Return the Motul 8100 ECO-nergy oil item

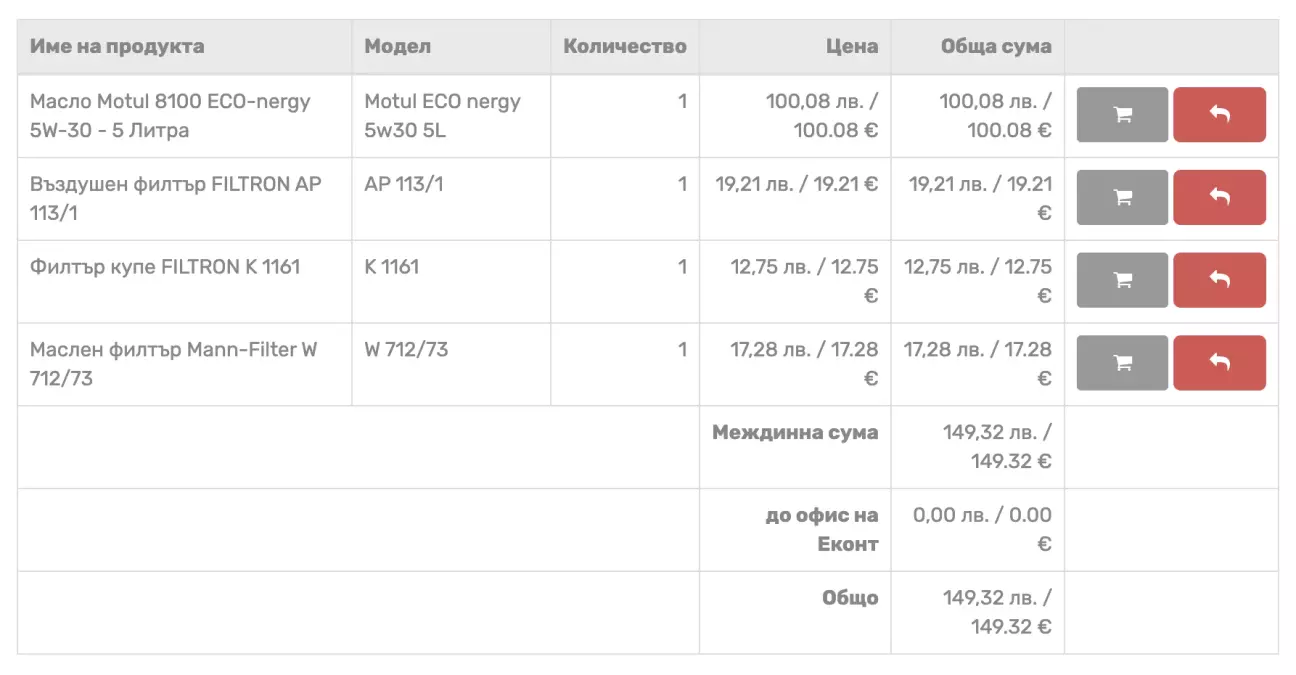(1219, 115)
